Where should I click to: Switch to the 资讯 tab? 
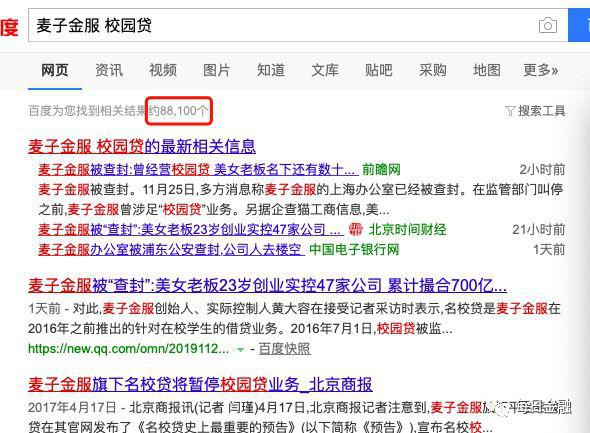(x=109, y=70)
